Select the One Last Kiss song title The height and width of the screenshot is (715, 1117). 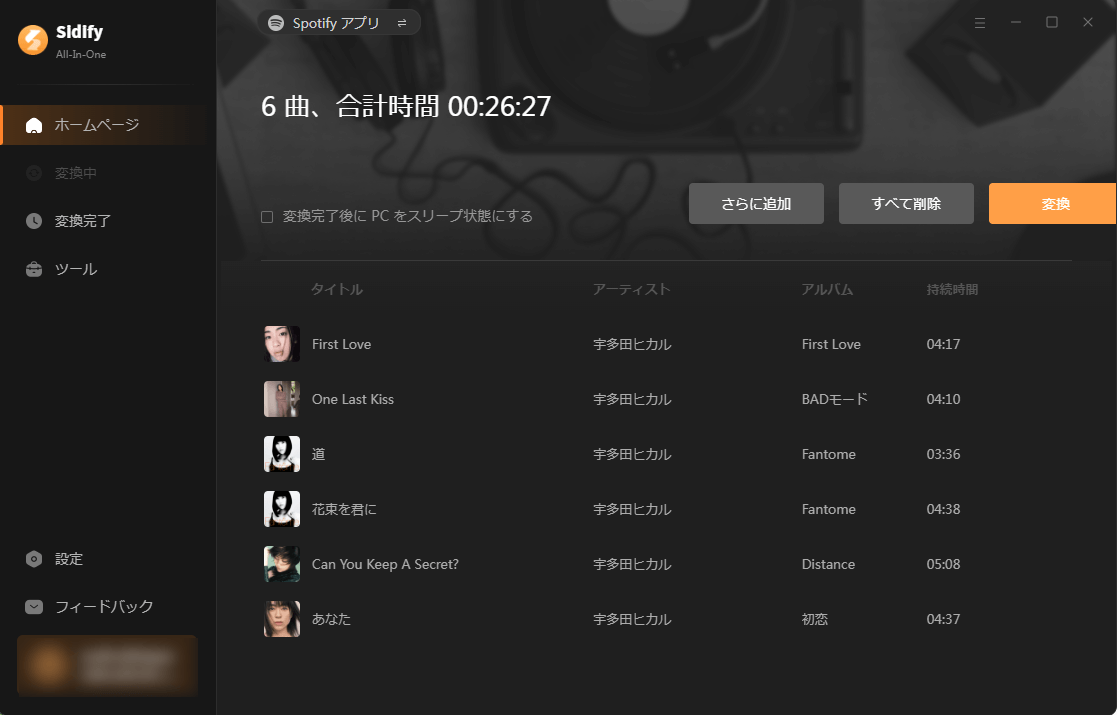pyautogui.click(x=353, y=399)
